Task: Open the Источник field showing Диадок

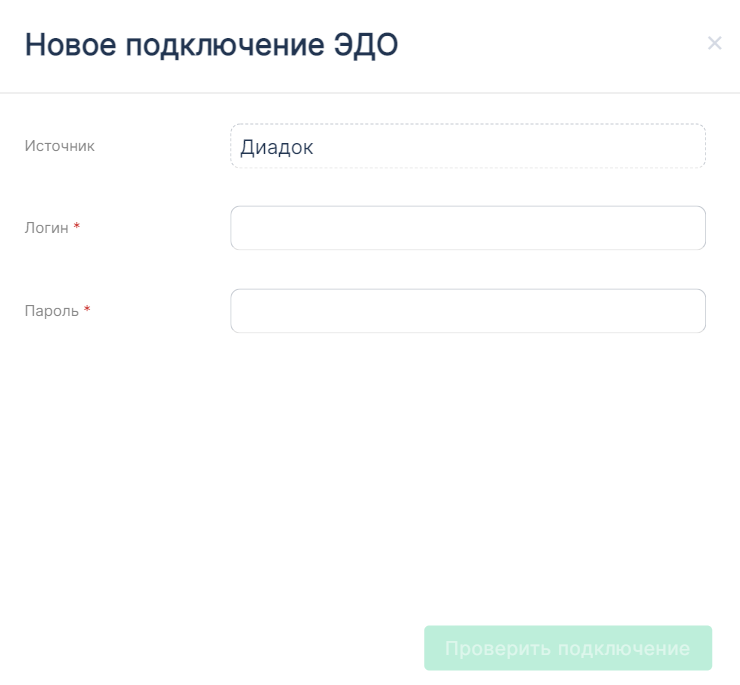Action: pos(468,146)
